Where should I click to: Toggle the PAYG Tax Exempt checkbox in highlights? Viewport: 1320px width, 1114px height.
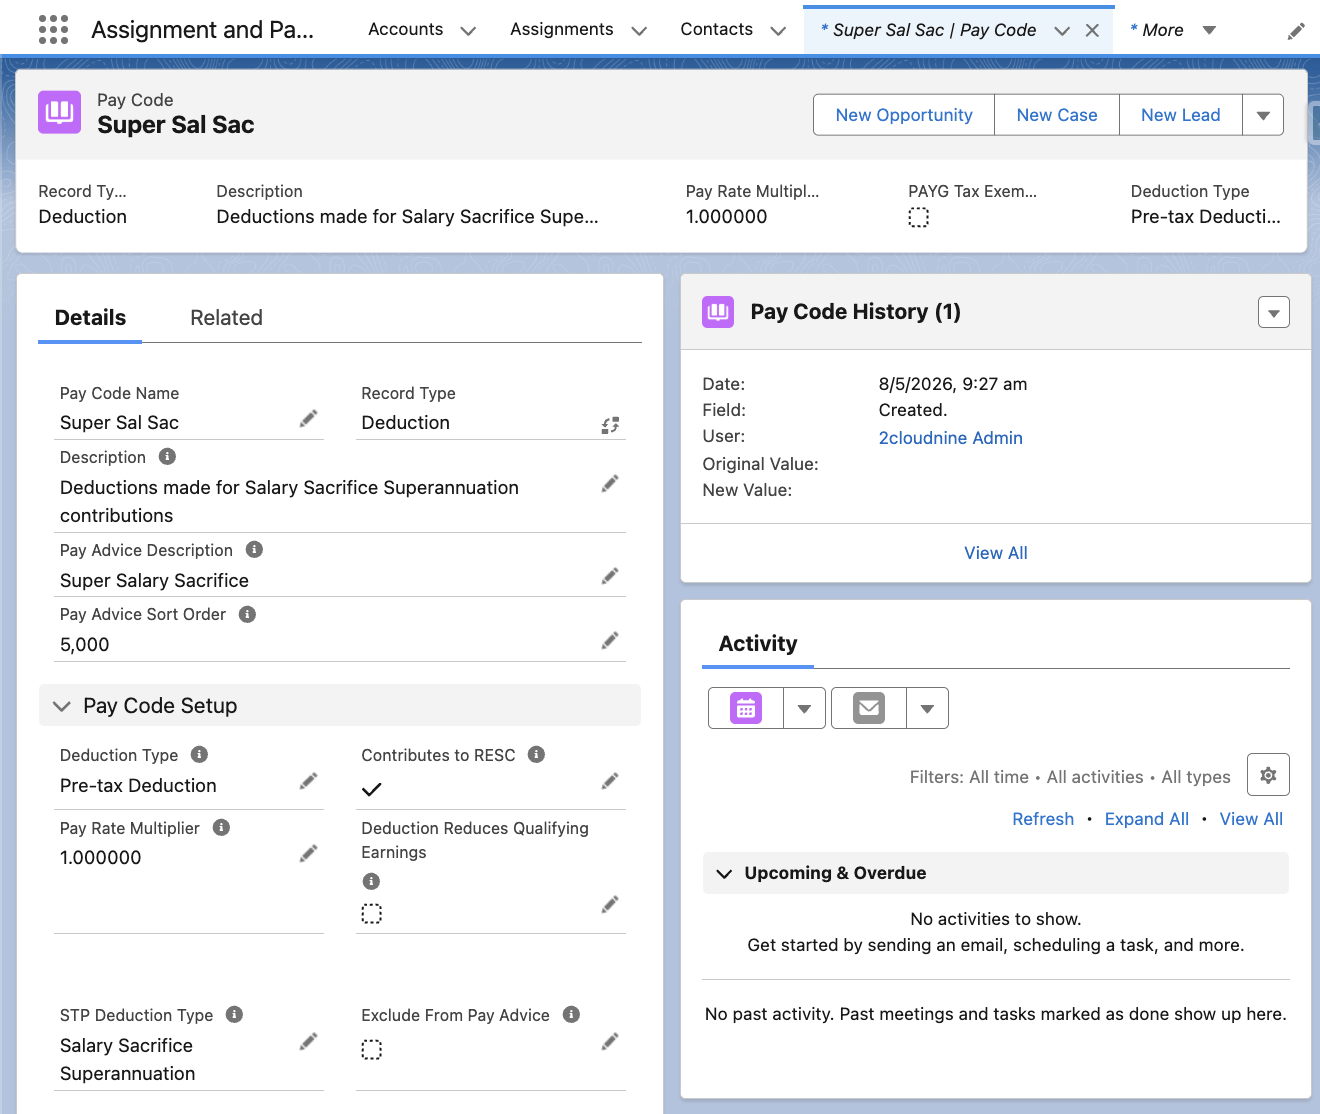(x=918, y=217)
